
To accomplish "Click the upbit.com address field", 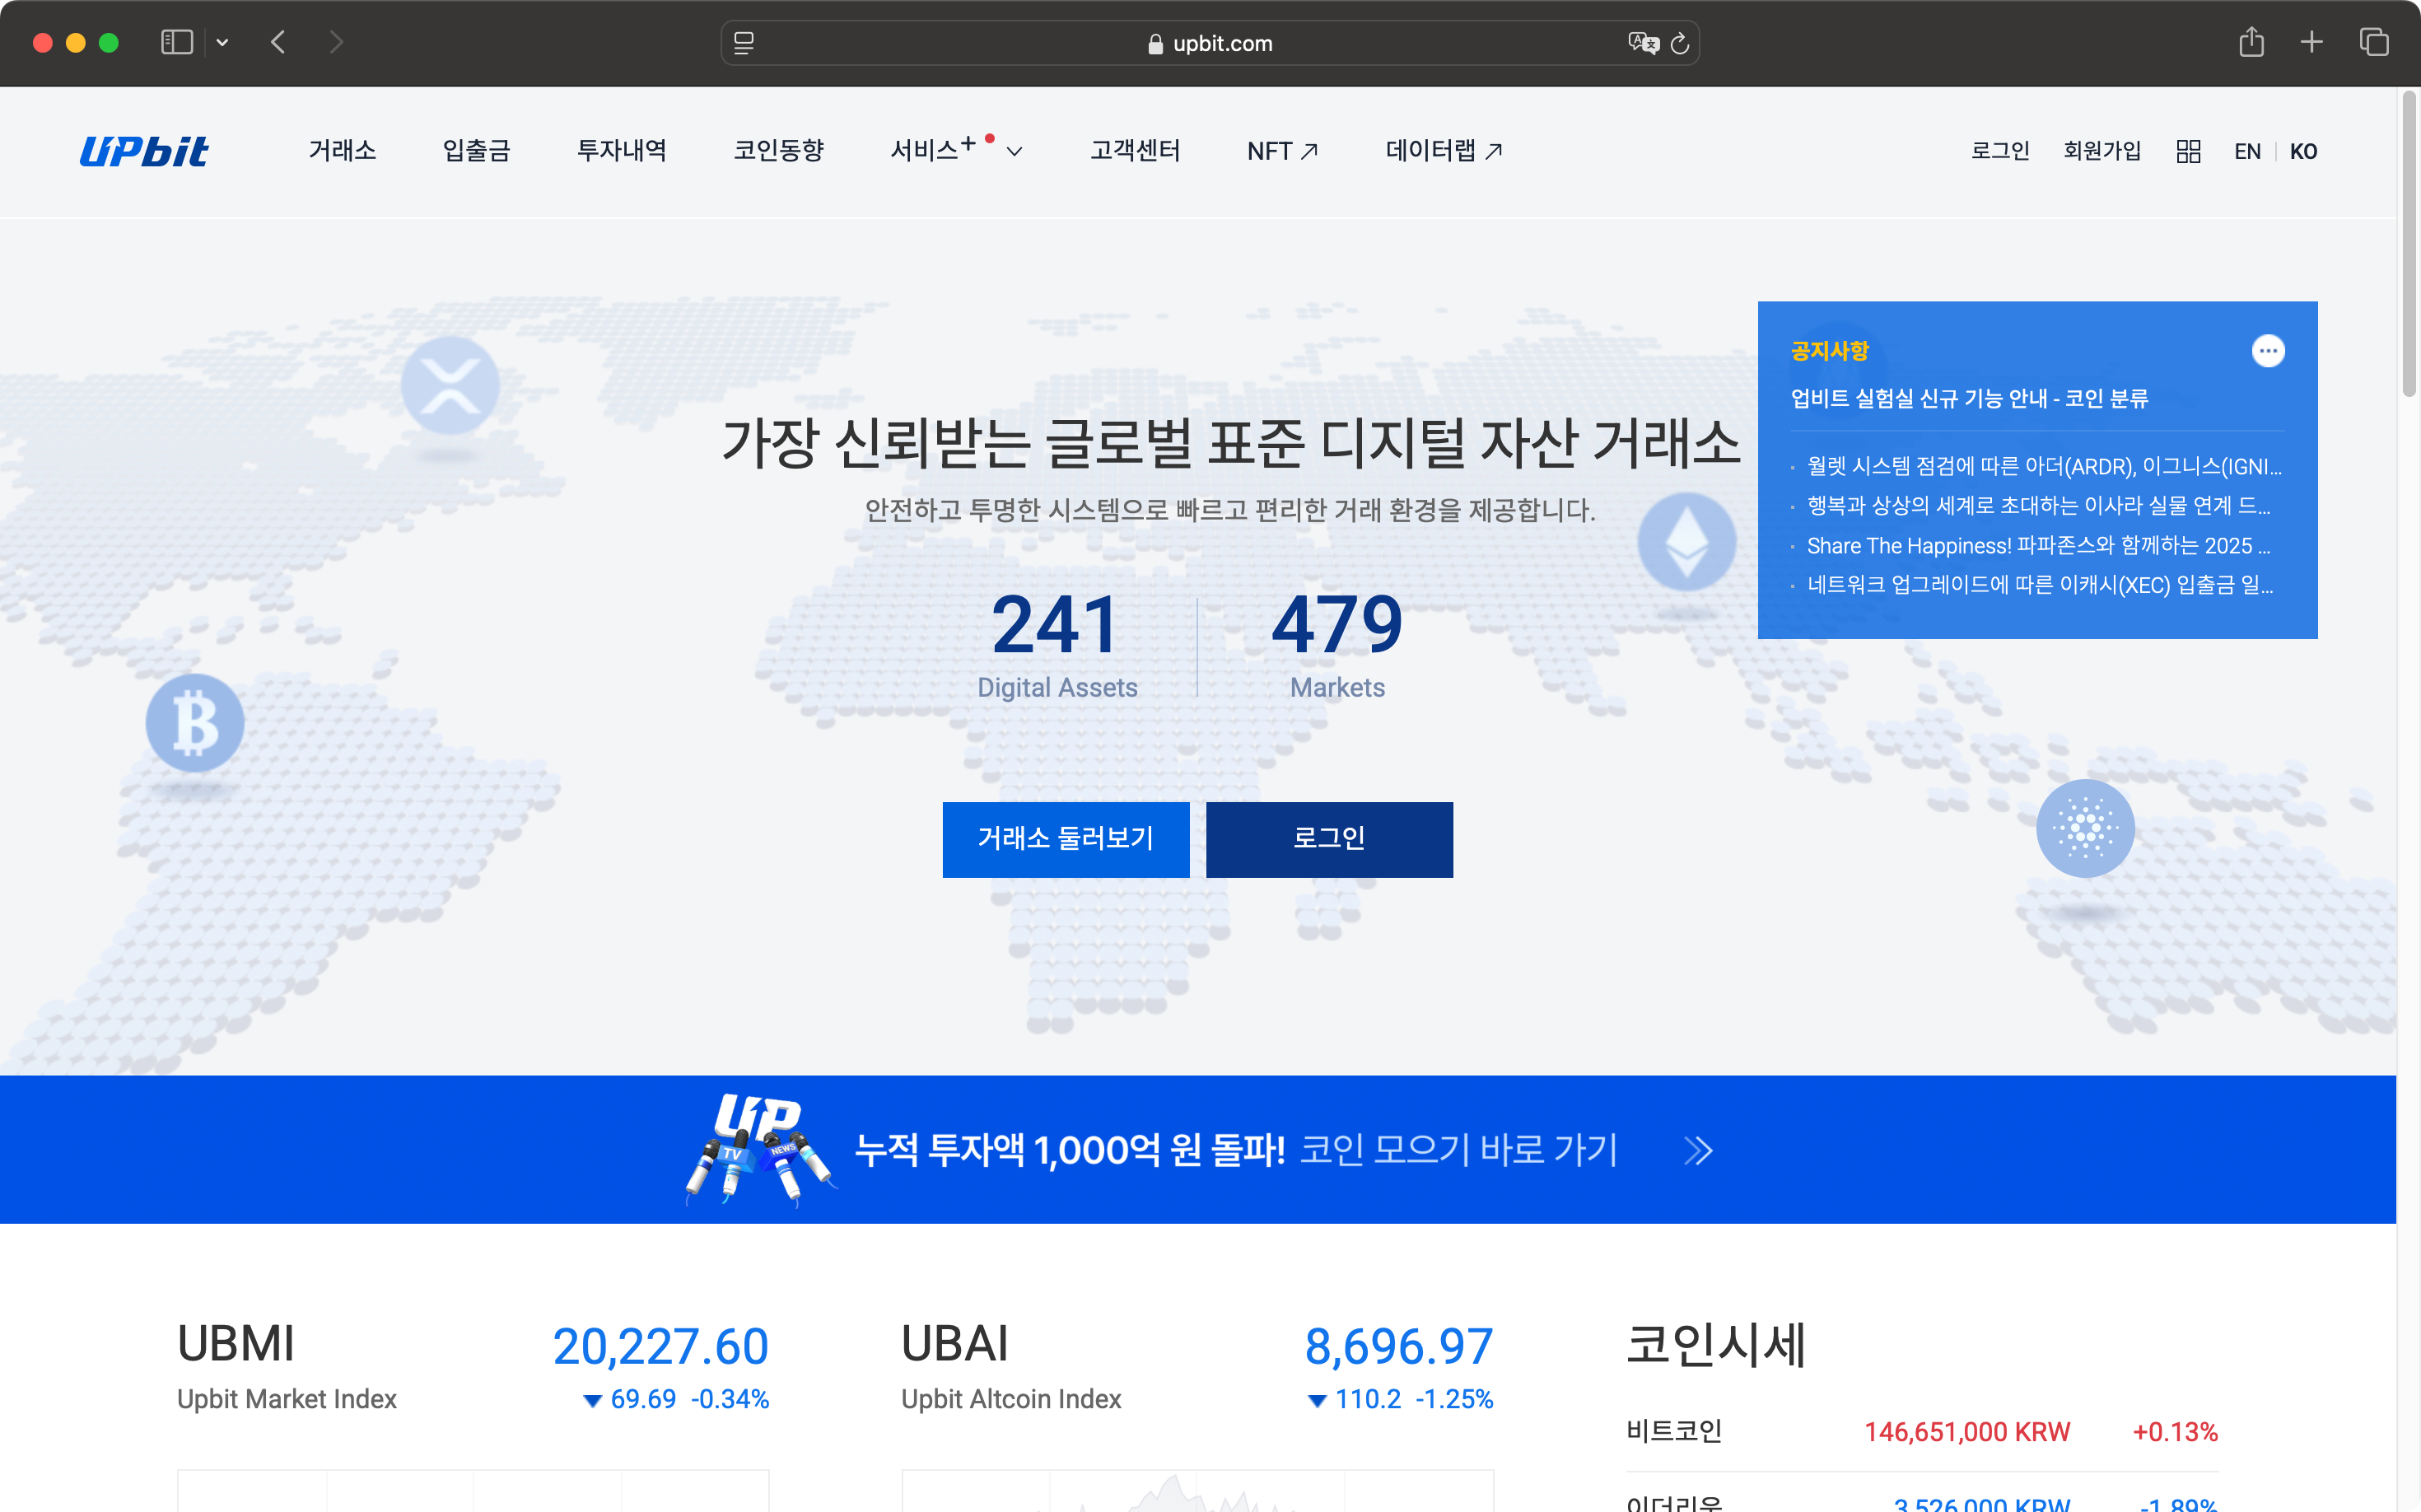I will point(1210,43).
